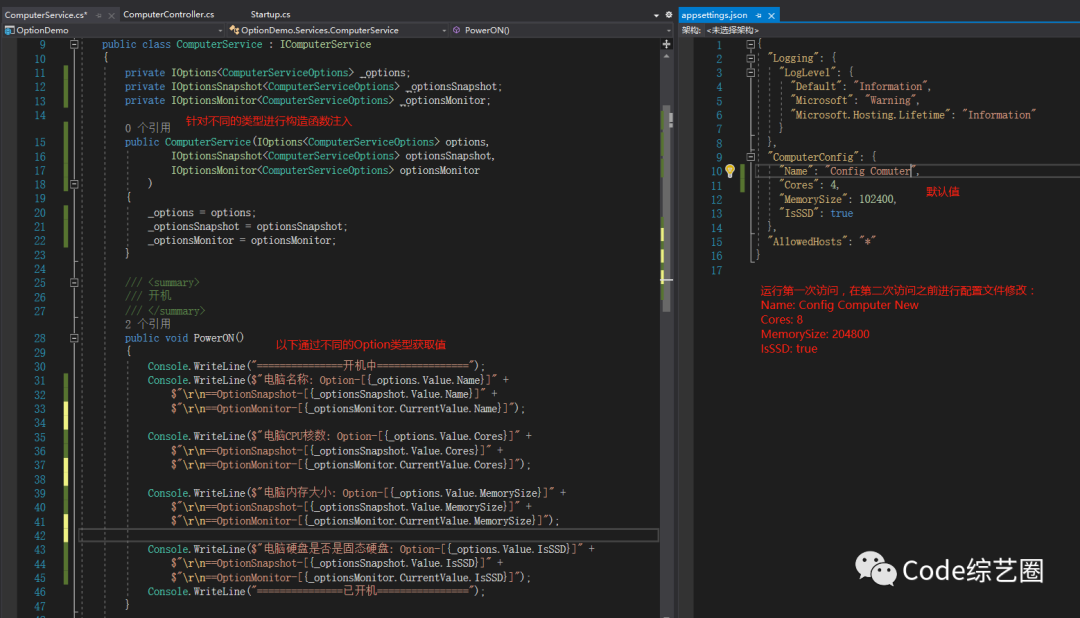Click the '_options = options;' assignment line
Image resolution: width=1080 pixels, height=618 pixels.
click(x=201, y=213)
